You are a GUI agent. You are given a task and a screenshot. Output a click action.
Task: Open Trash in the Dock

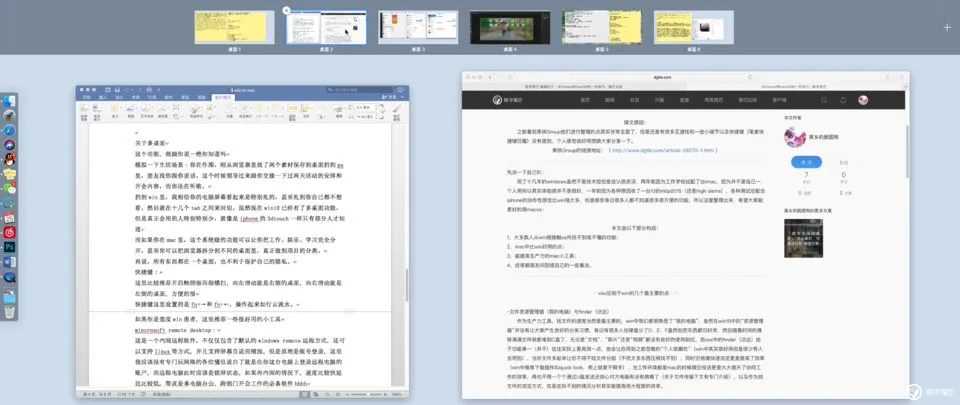(x=9, y=311)
